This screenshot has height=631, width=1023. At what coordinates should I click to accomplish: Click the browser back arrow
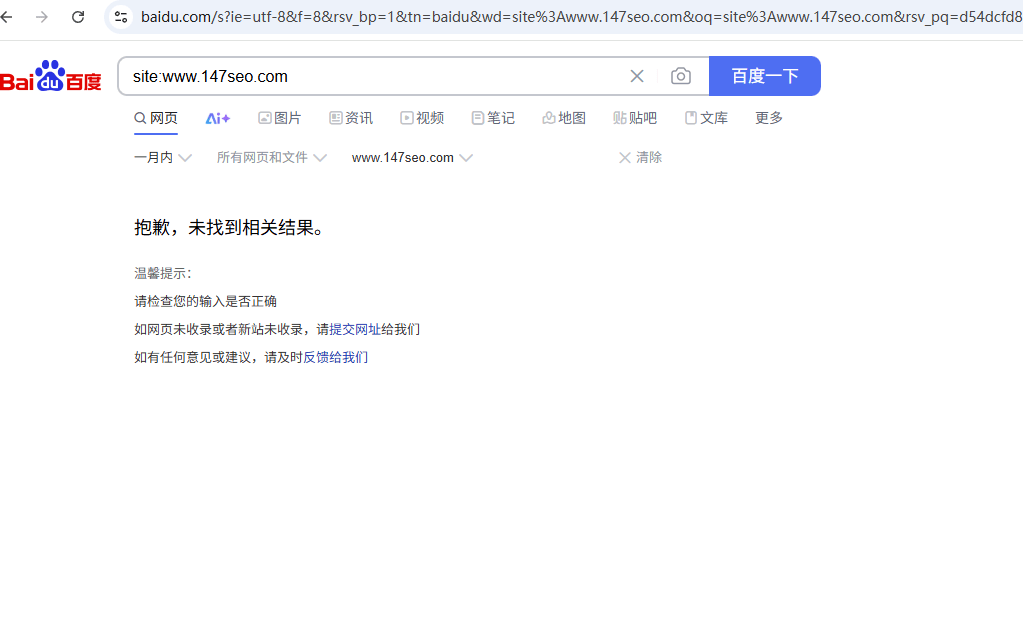click(x=7, y=17)
